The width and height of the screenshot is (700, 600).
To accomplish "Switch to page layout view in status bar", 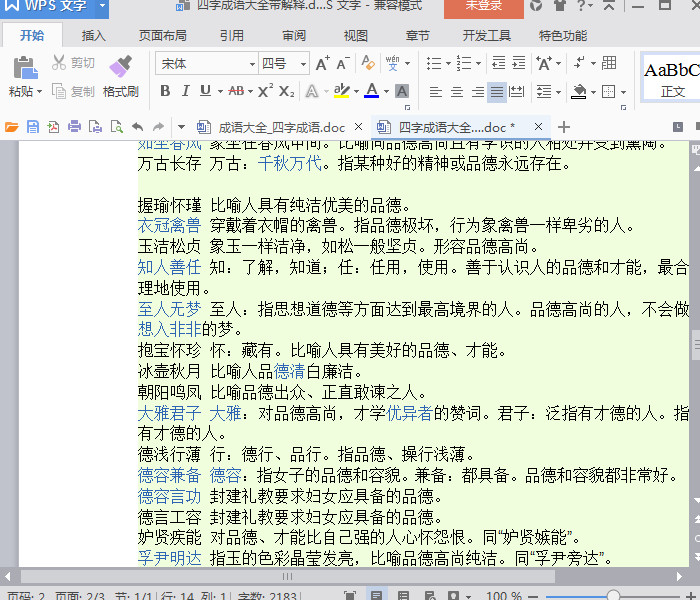I will [376, 595].
